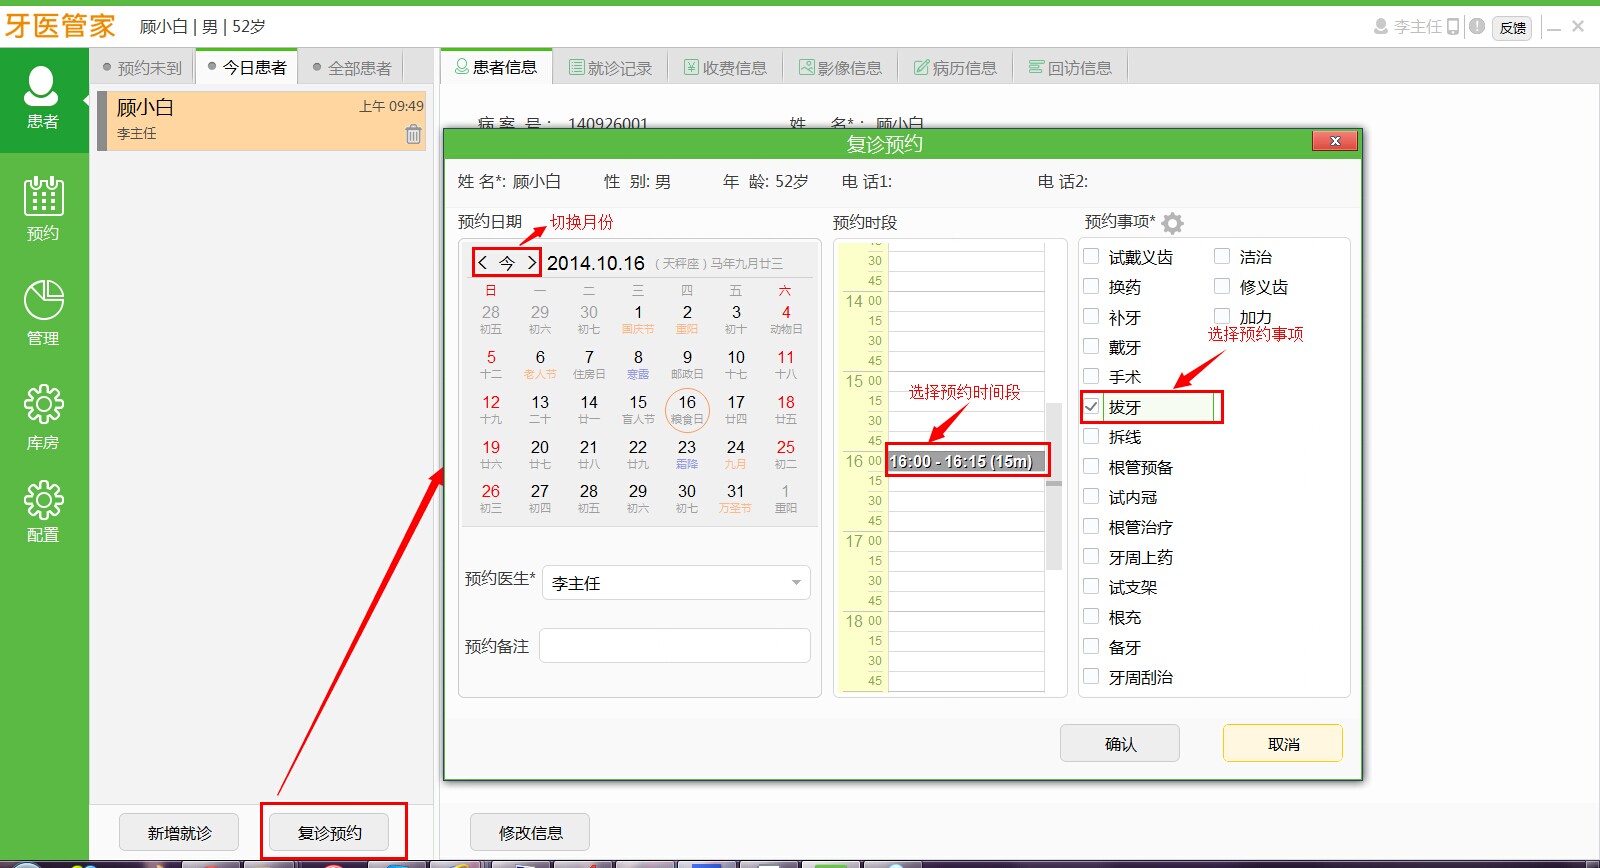Open 预约事项 settings gear icon

tap(1172, 223)
